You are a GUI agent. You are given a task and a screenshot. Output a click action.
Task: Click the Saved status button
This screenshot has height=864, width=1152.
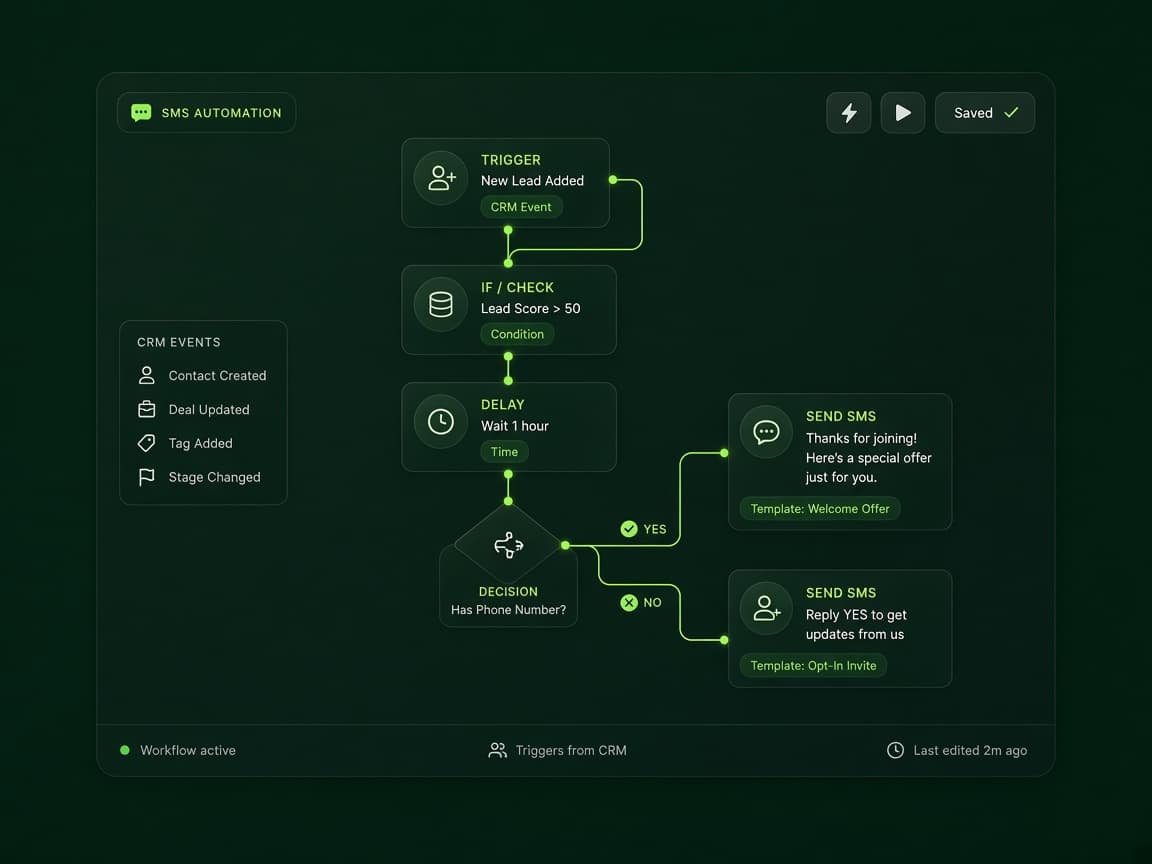pos(984,112)
